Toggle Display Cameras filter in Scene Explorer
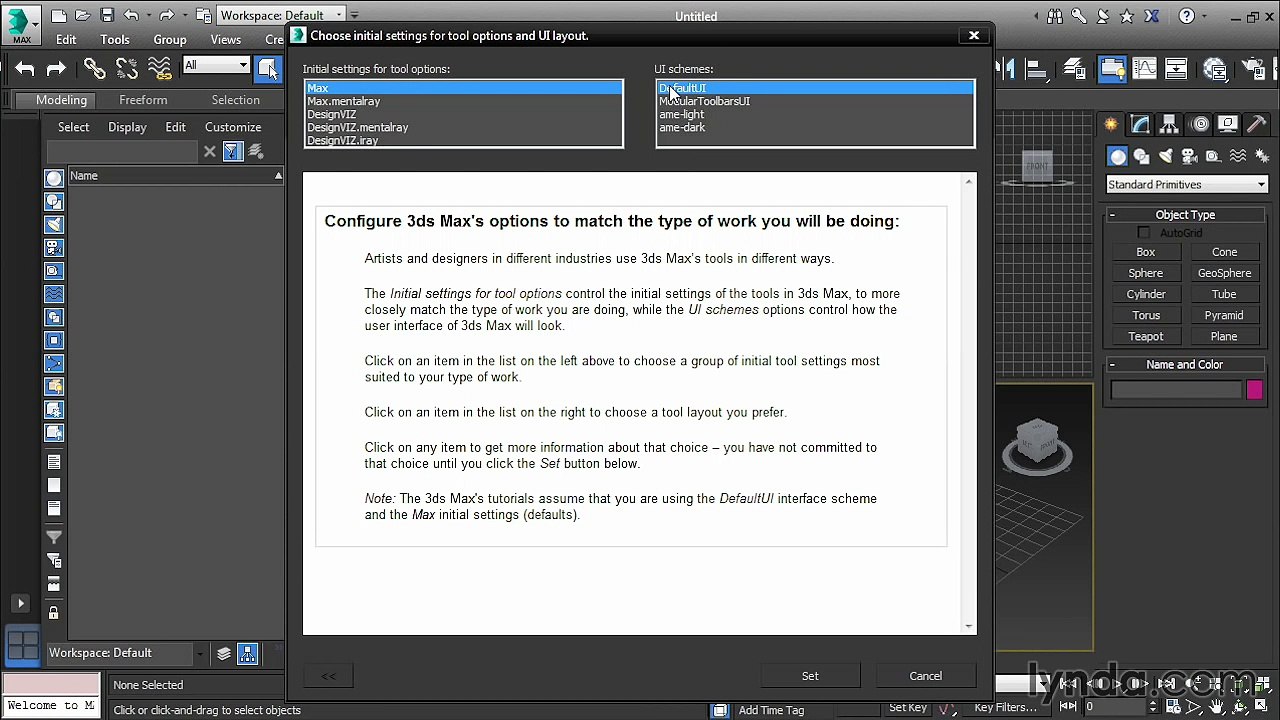Screen dimensions: 1280x720 pos(54,248)
